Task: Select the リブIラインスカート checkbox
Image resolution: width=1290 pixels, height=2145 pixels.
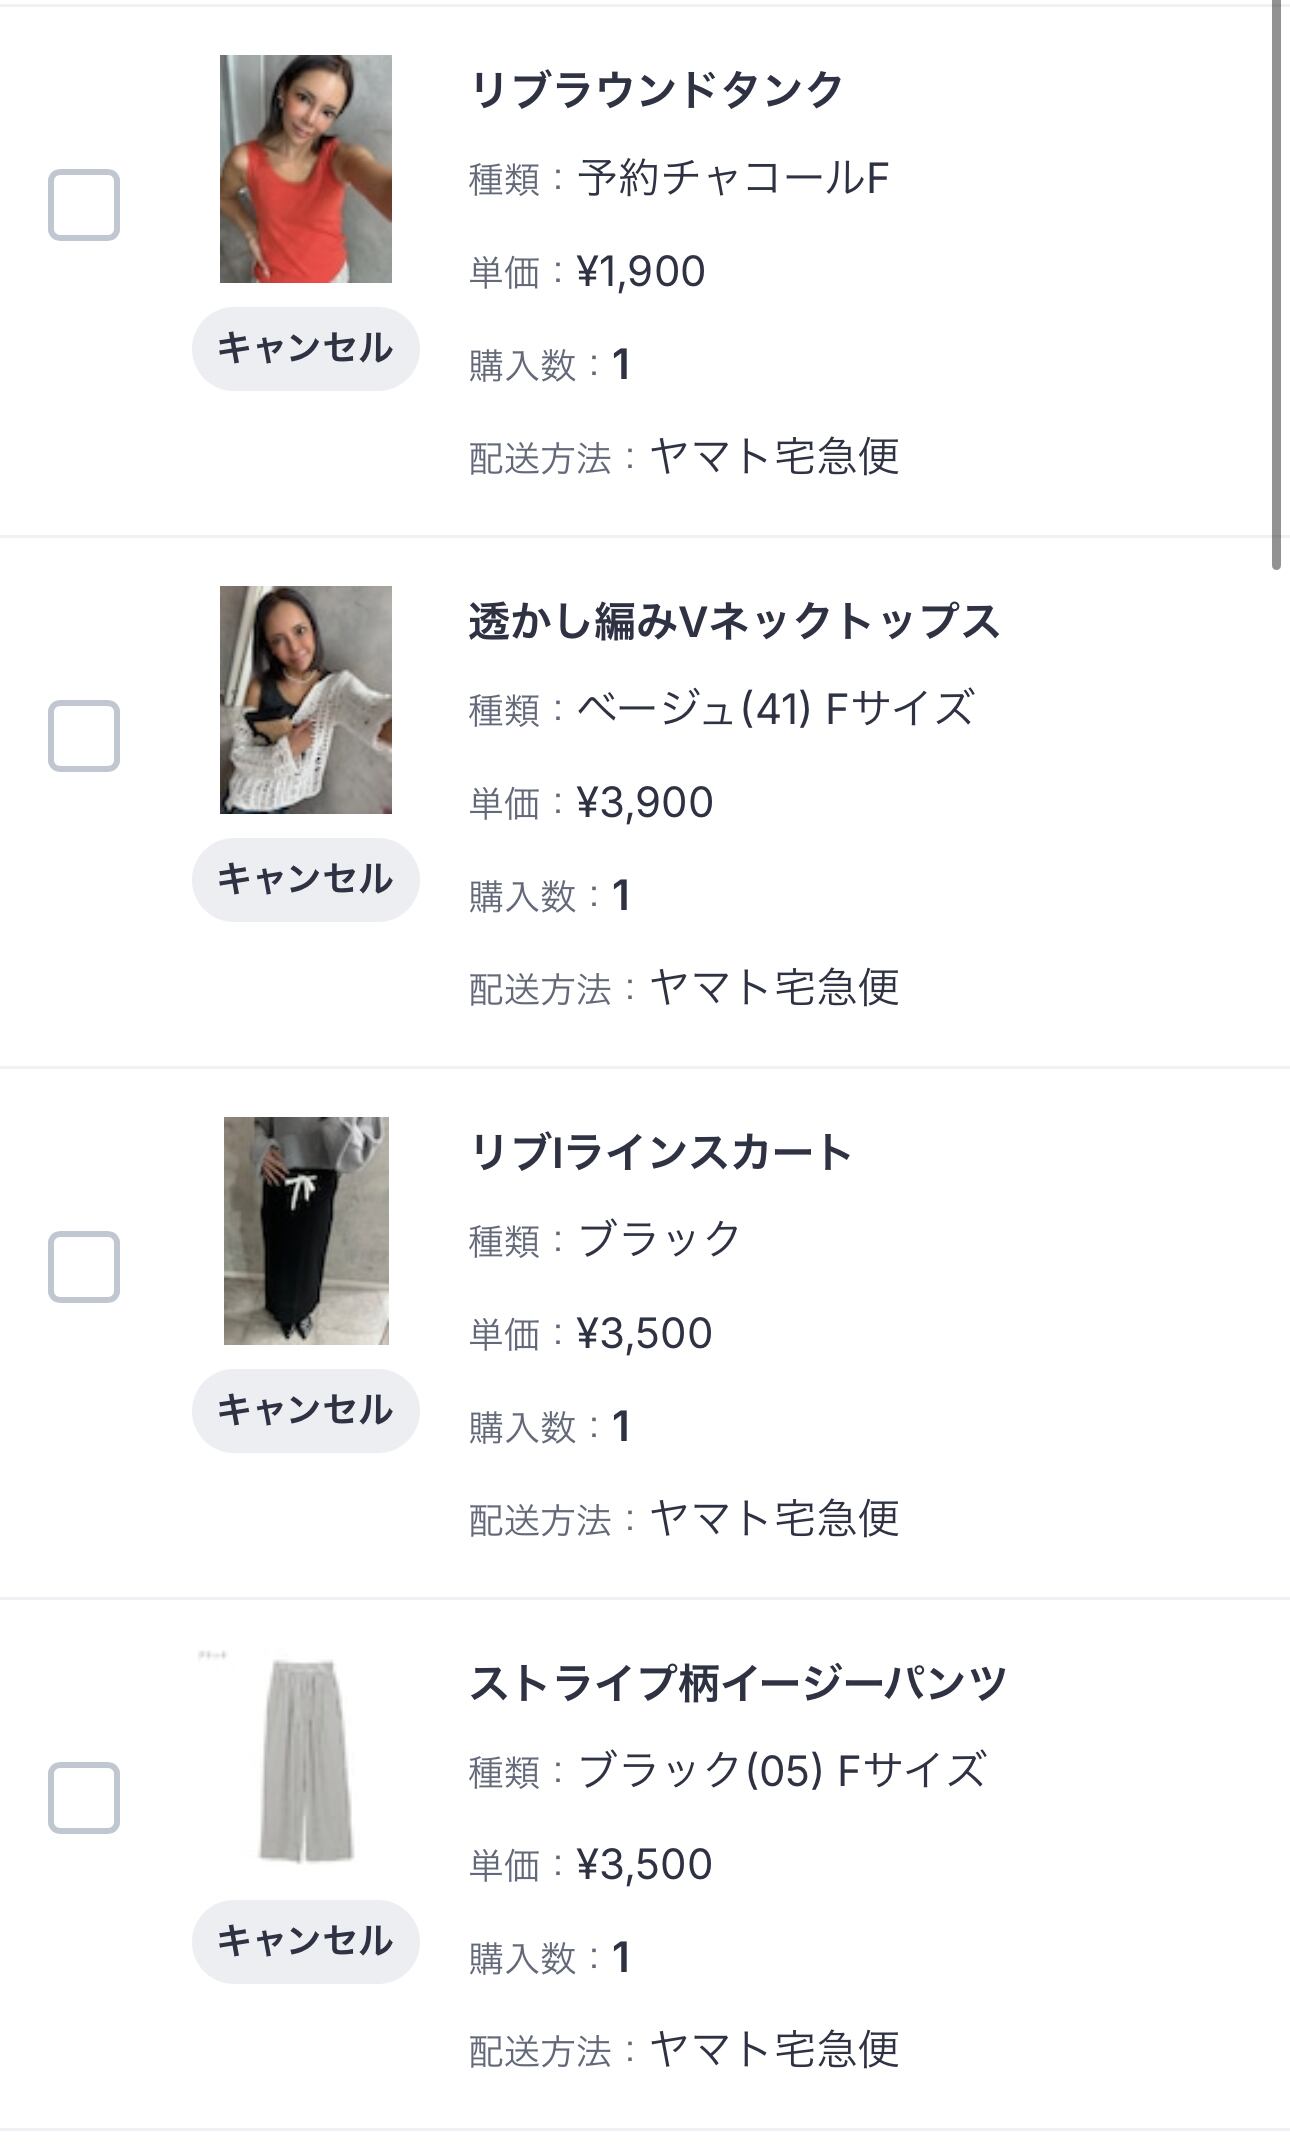Action: (x=84, y=1267)
